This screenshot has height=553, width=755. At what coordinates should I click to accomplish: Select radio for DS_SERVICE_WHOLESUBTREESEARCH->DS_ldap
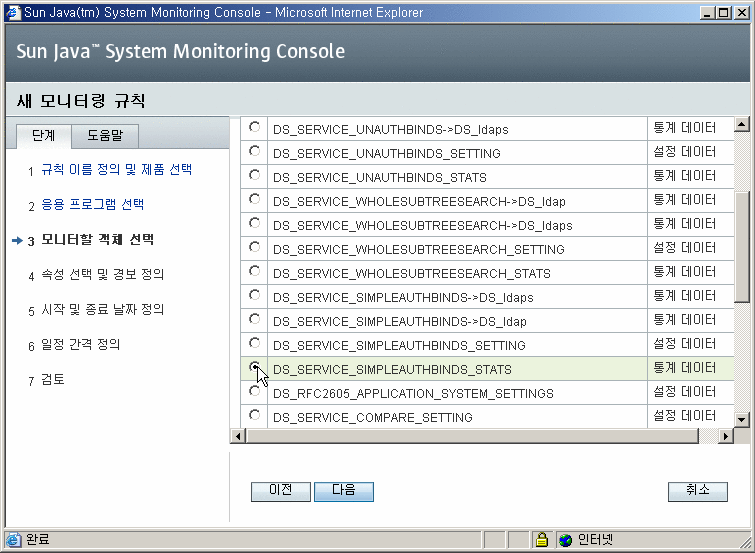pyautogui.click(x=254, y=199)
